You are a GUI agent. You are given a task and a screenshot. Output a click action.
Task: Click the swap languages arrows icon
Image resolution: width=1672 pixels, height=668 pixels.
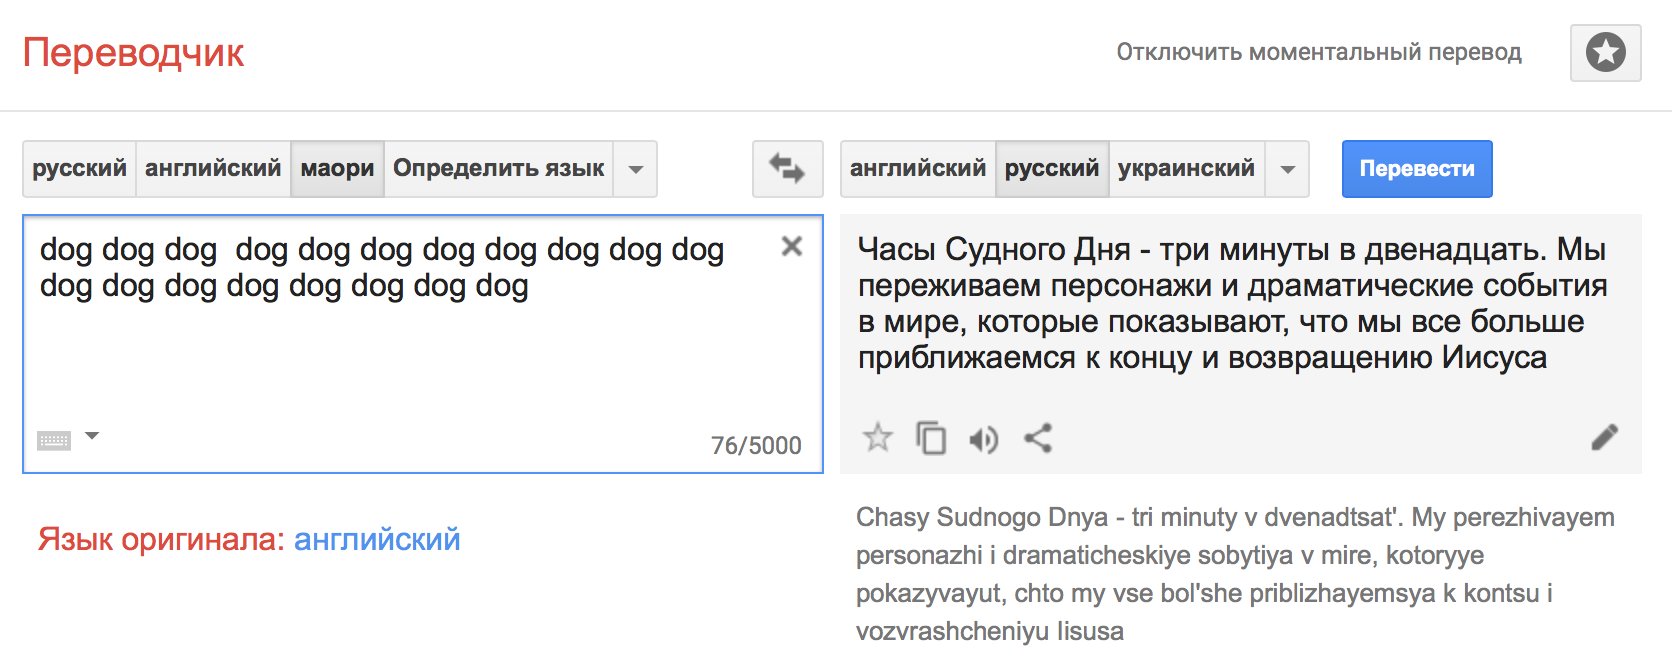point(787,169)
